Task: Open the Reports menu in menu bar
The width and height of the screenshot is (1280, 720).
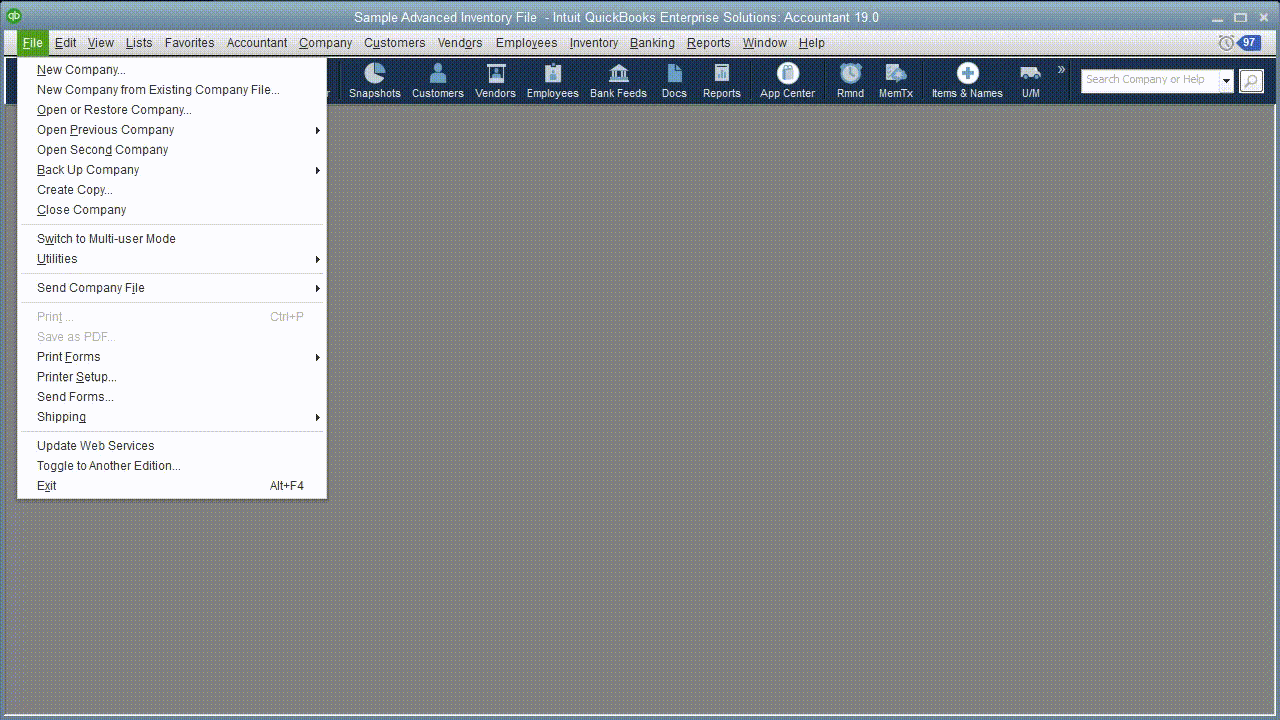Action: tap(708, 43)
